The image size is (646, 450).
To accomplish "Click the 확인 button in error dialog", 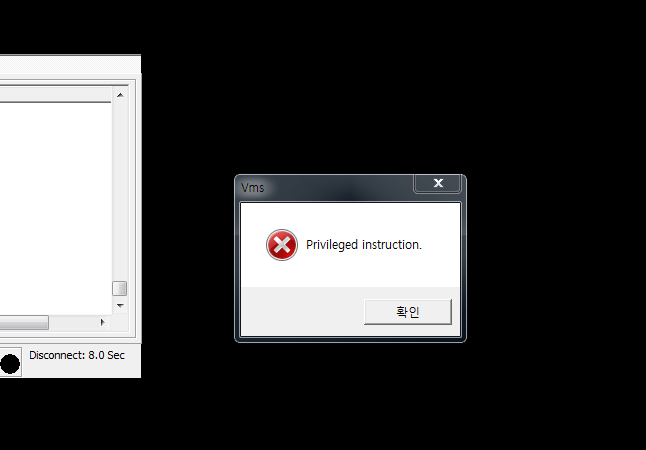I will pyautogui.click(x=408, y=312).
